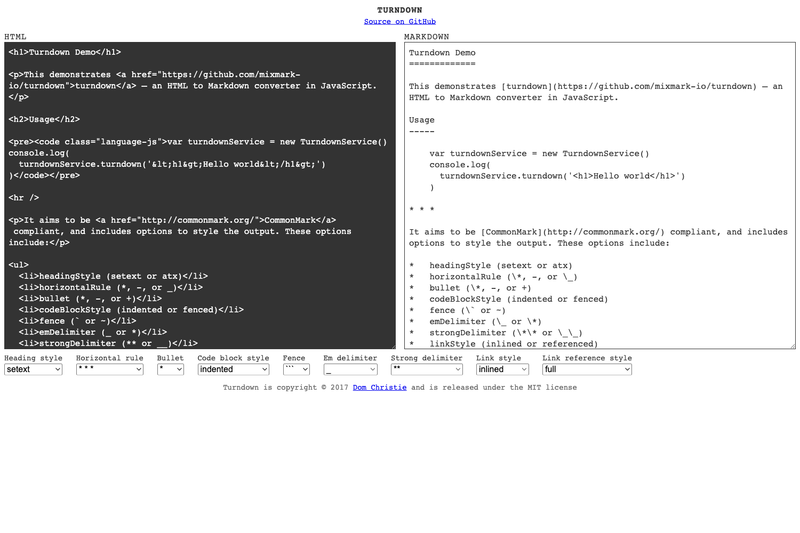
Task: Open the Strong delimiter dropdown
Action: pos(427,369)
